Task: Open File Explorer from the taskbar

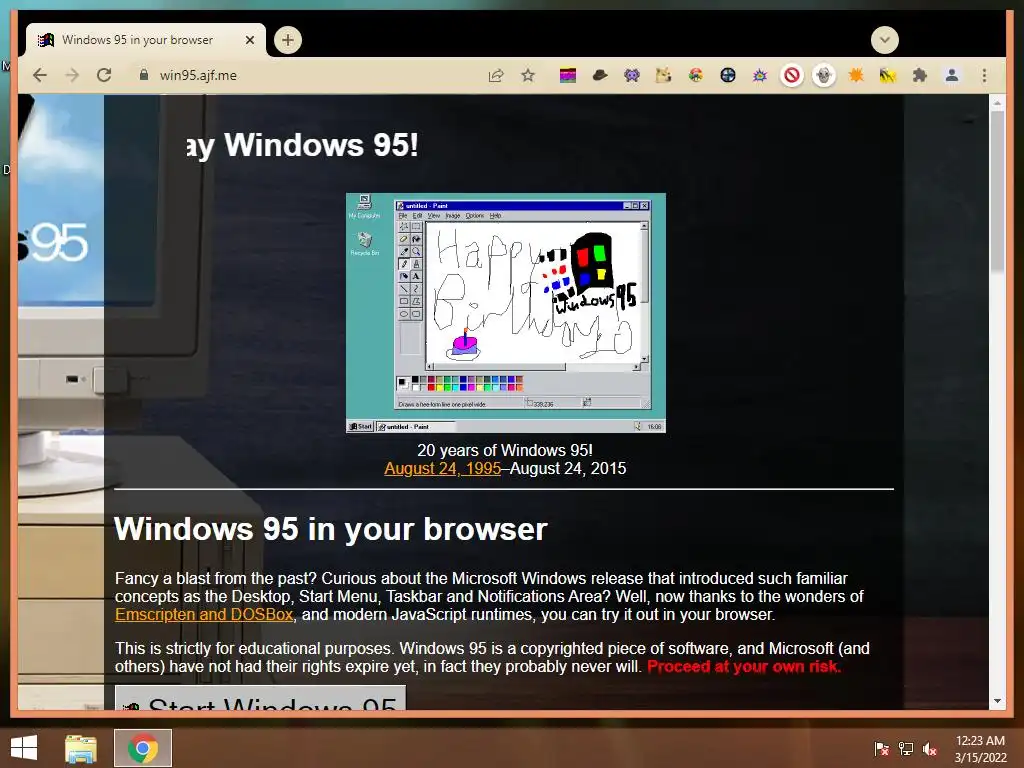Action: [80, 748]
